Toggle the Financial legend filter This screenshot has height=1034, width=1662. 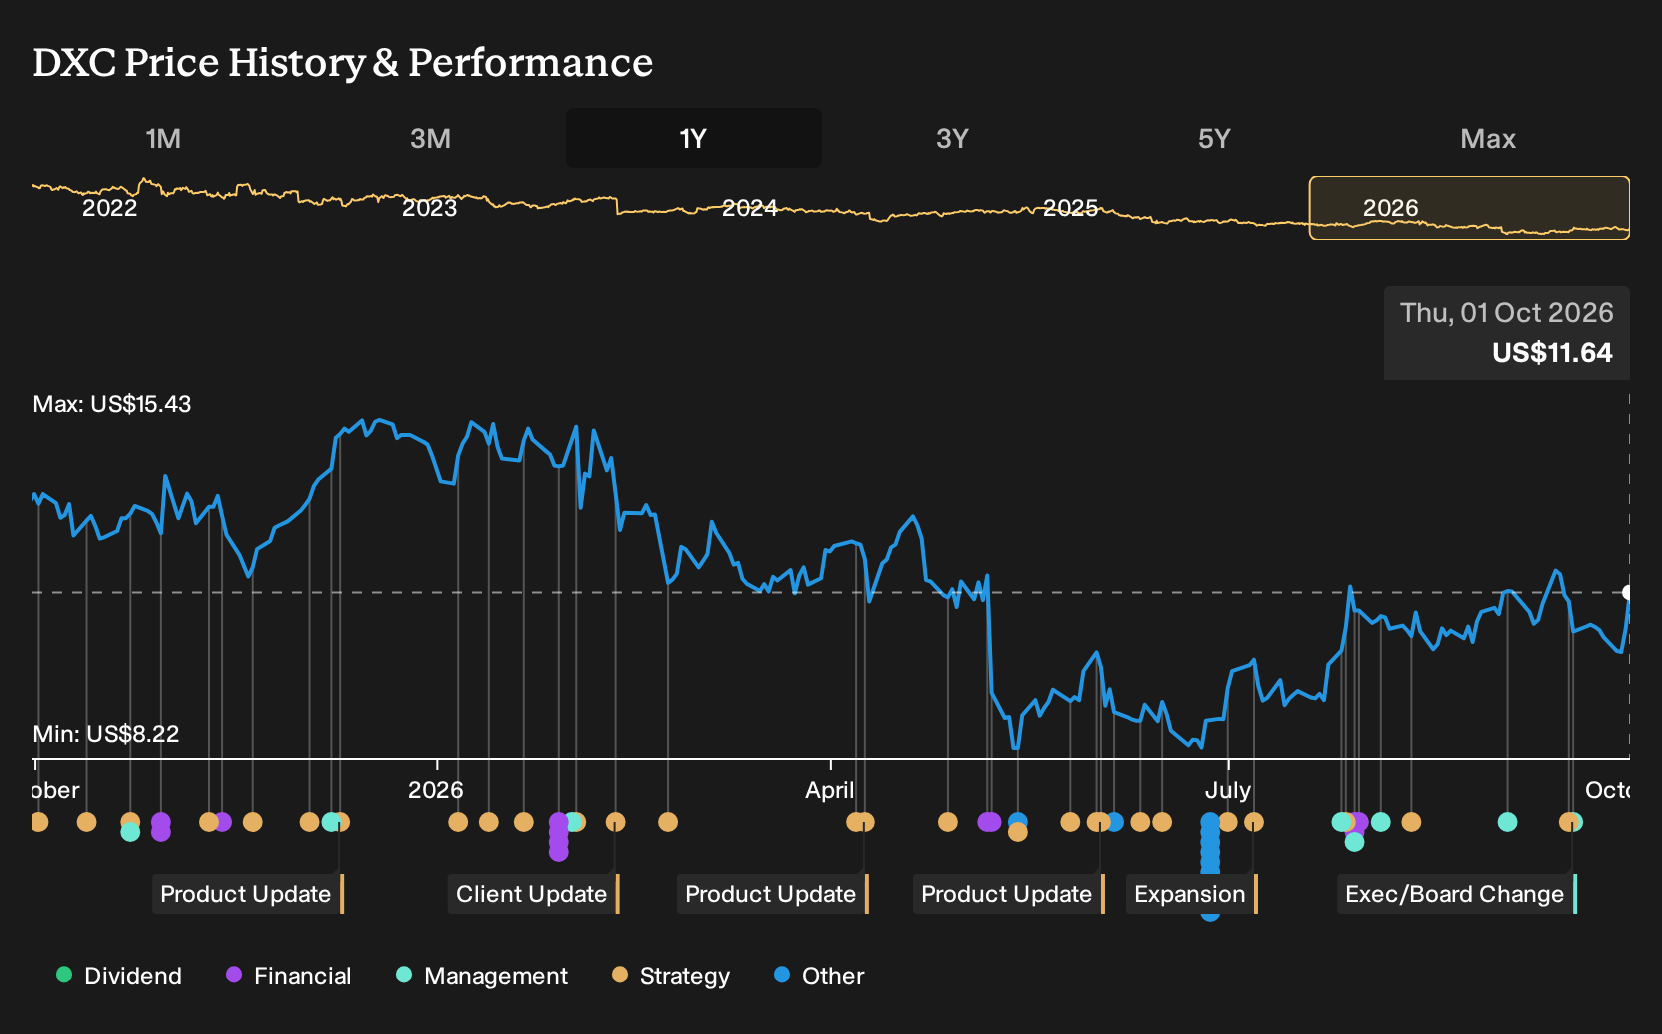coord(289,976)
